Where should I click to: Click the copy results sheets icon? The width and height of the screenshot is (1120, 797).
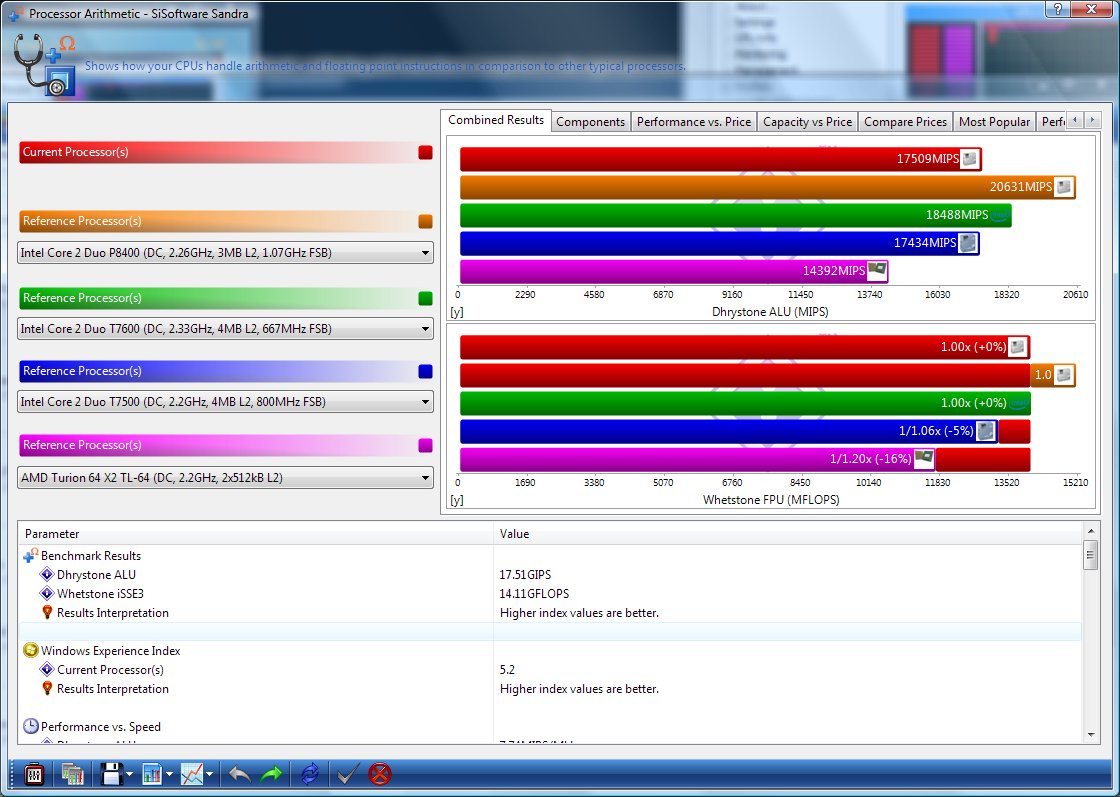pyautogui.click(x=72, y=774)
